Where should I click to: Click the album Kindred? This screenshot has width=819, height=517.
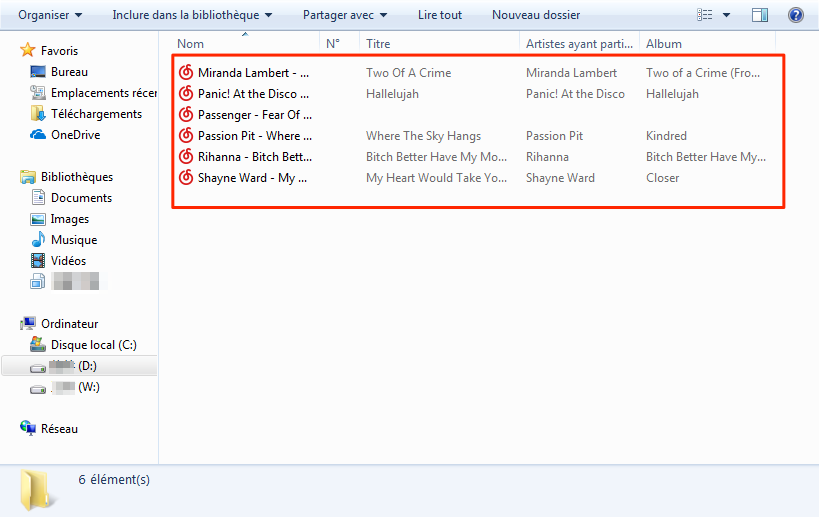666,136
